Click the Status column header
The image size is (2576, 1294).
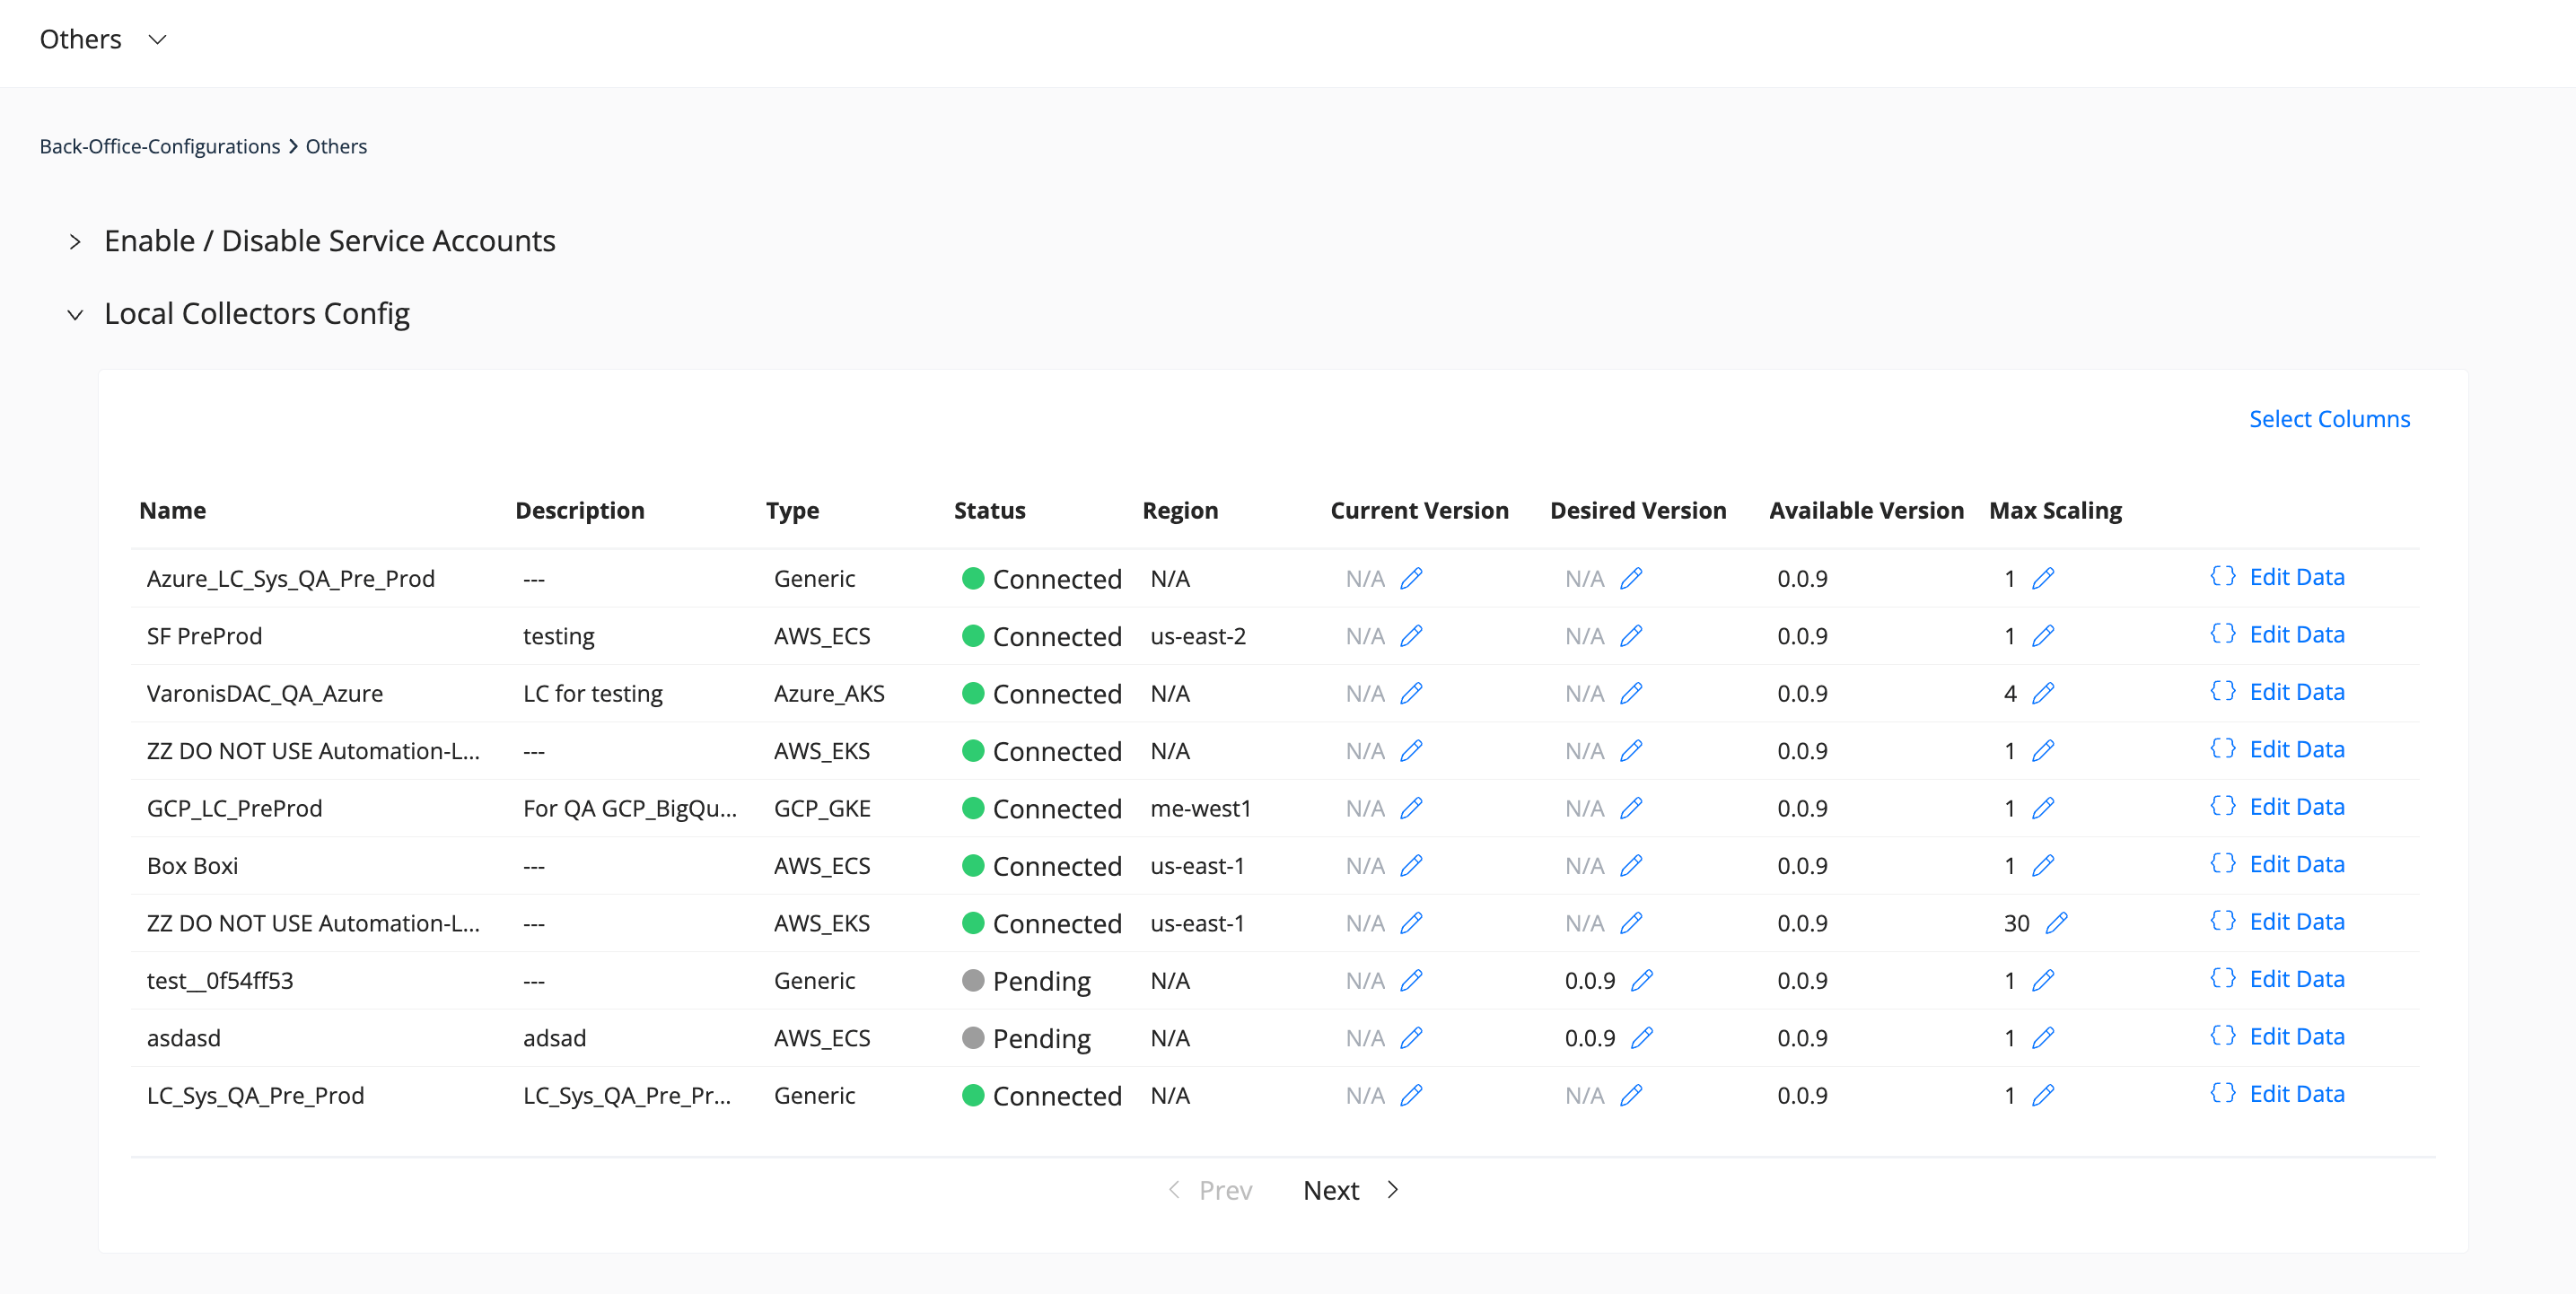tap(989, 511)
